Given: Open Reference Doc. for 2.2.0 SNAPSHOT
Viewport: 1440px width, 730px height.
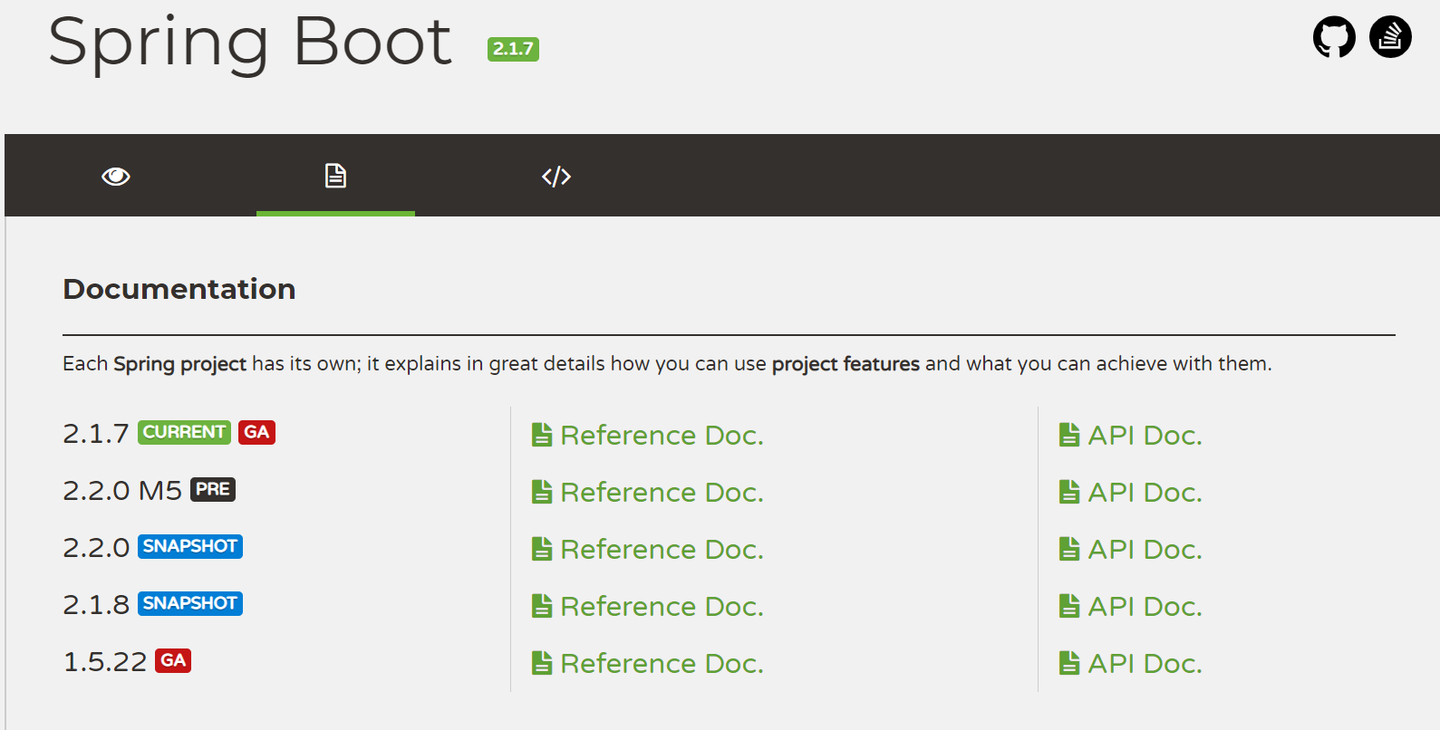Looking at the screenshot, I should tap(661, 549).
